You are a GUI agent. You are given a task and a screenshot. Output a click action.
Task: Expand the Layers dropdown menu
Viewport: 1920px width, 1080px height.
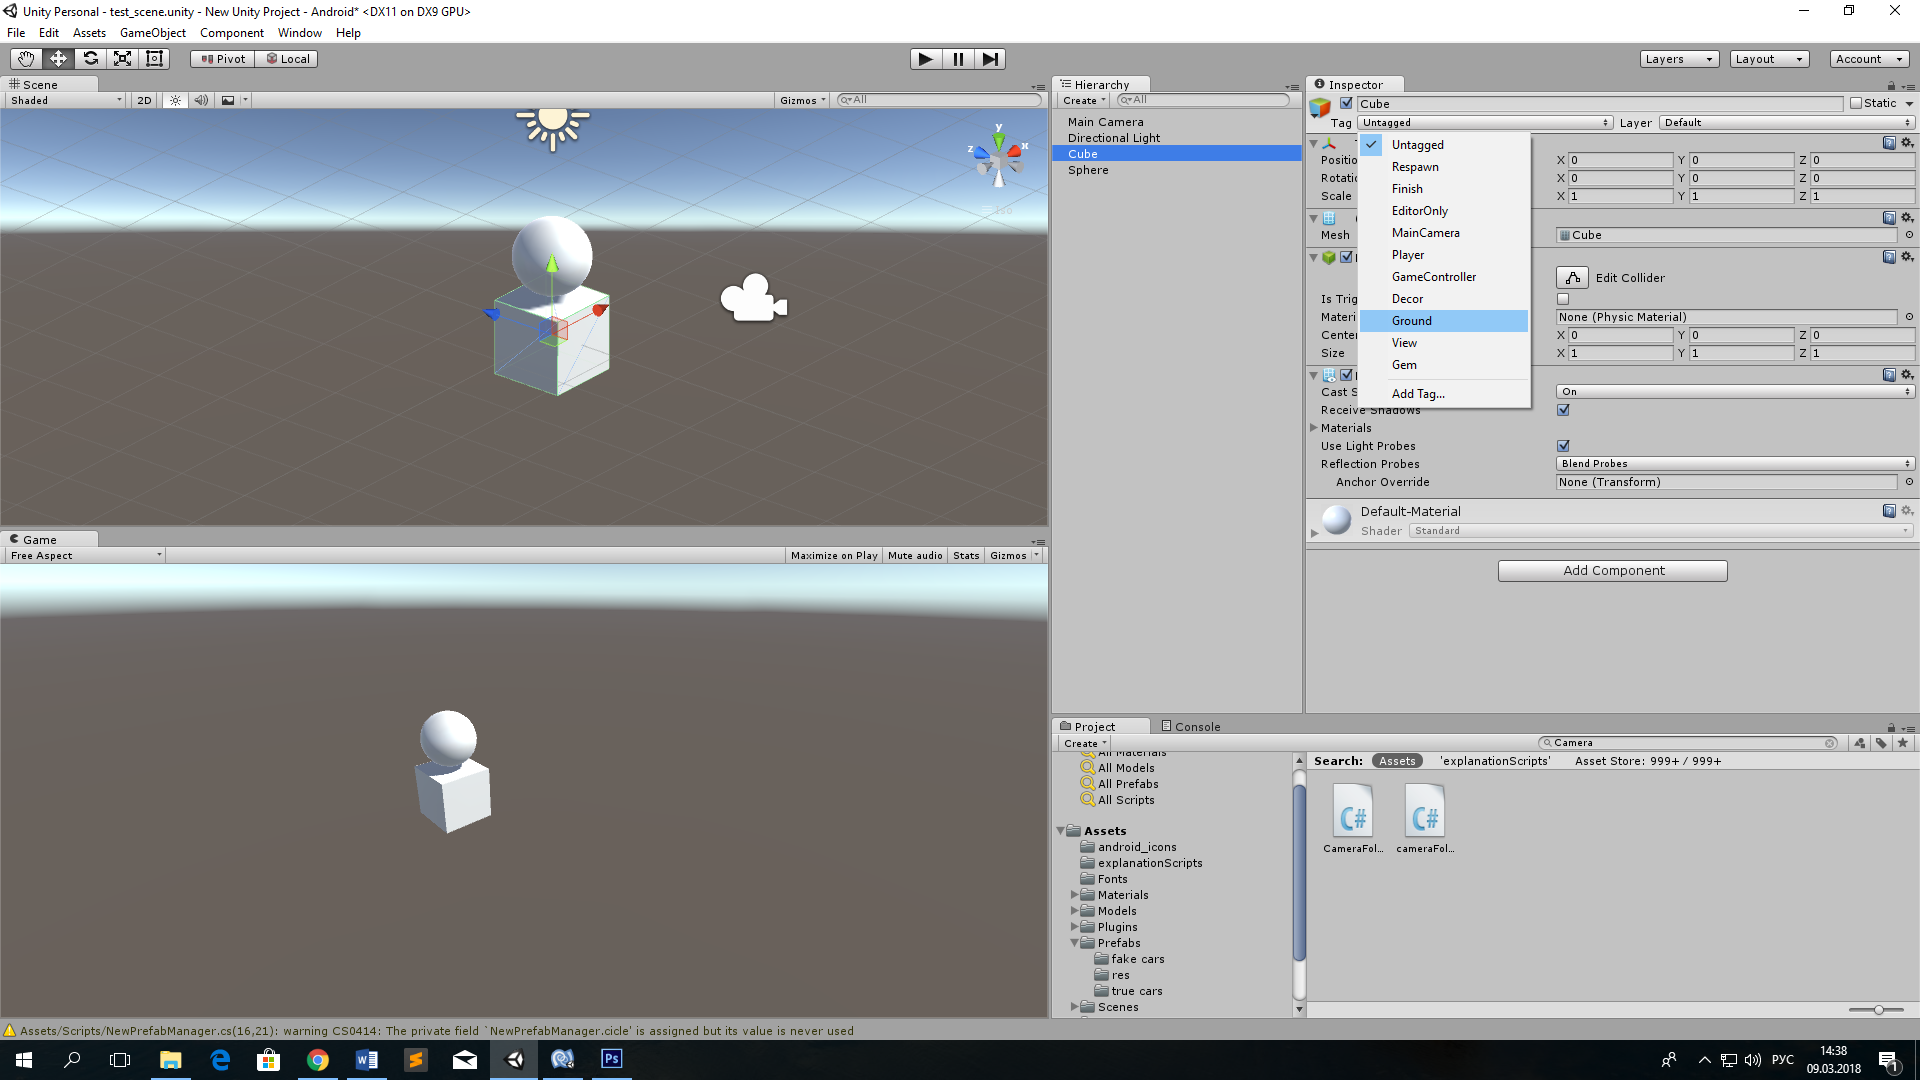point(1677,58)
